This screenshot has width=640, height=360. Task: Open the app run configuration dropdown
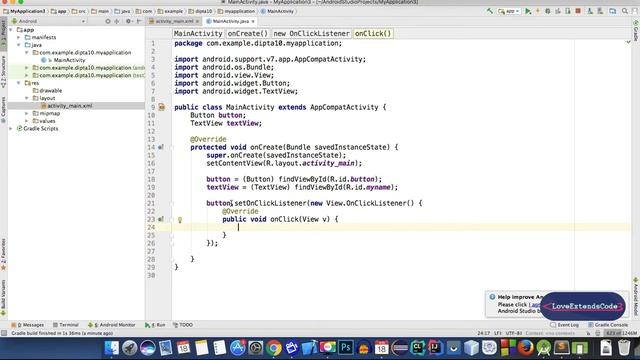[509, 11]
